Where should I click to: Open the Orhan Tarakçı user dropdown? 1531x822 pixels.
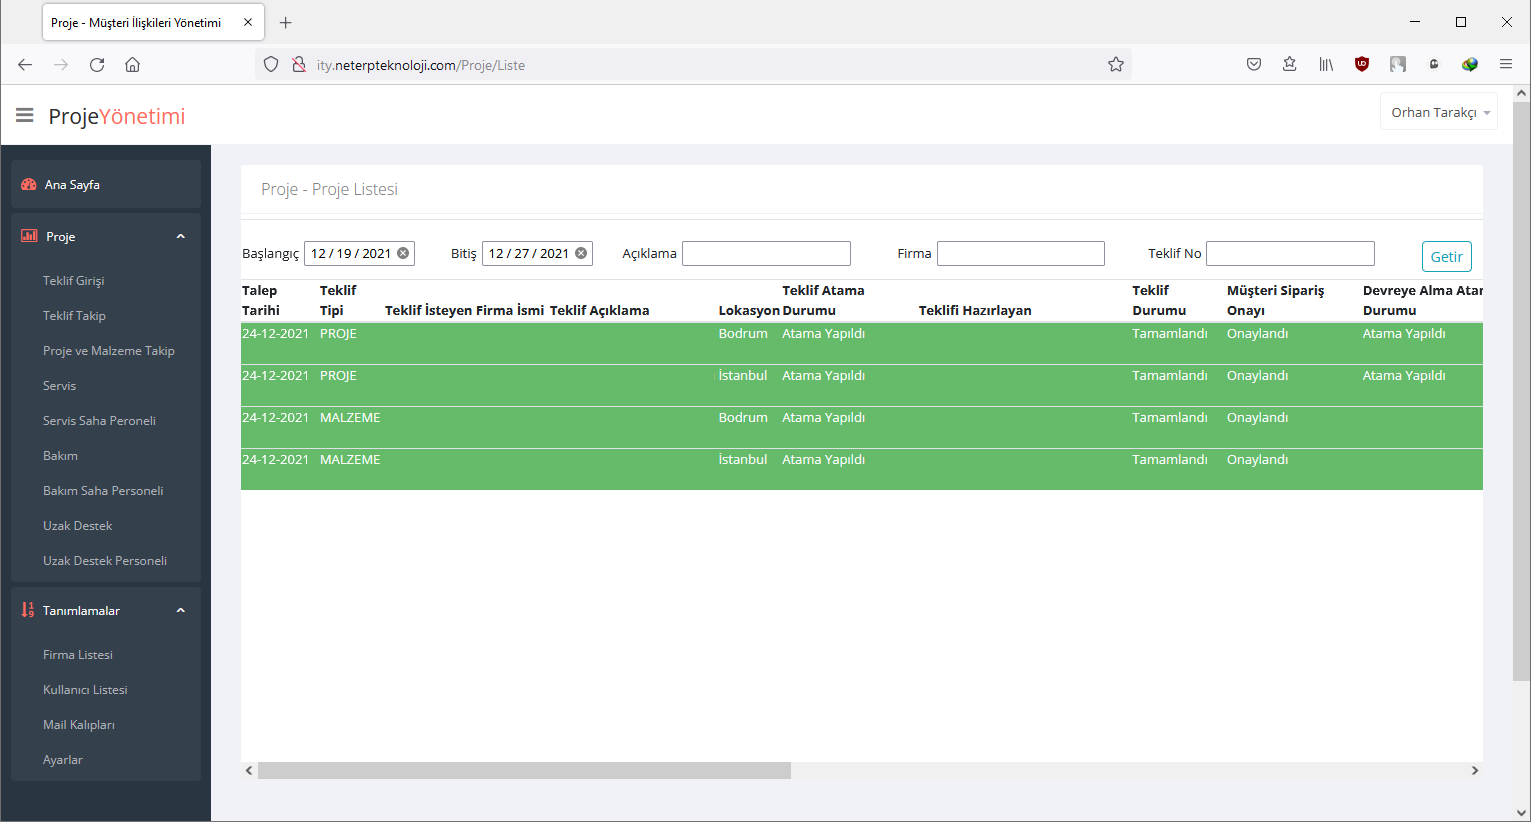(x=1439, y=113)
